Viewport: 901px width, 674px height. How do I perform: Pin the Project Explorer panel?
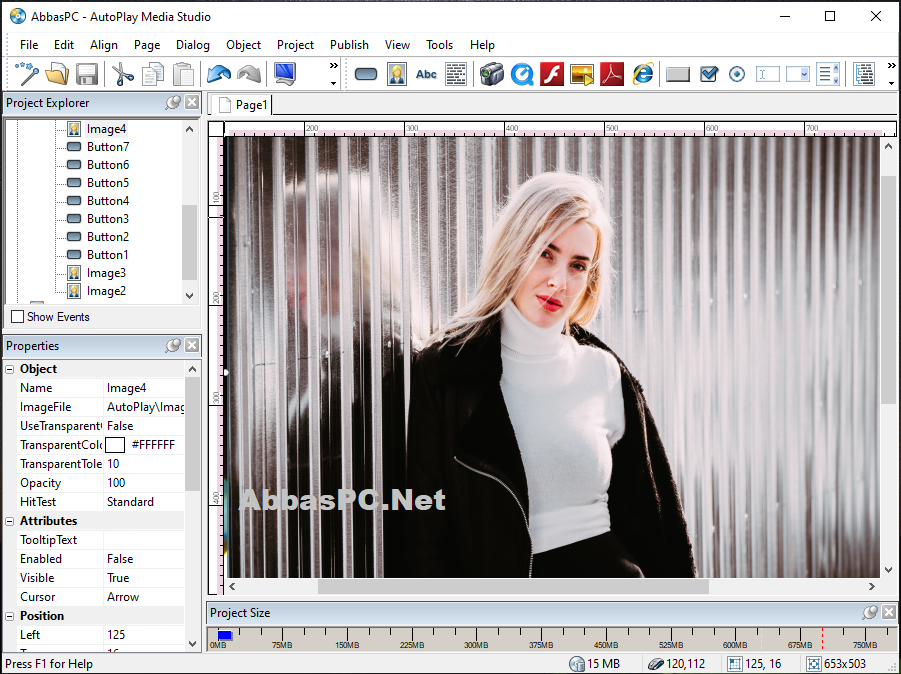coord(173,103)
